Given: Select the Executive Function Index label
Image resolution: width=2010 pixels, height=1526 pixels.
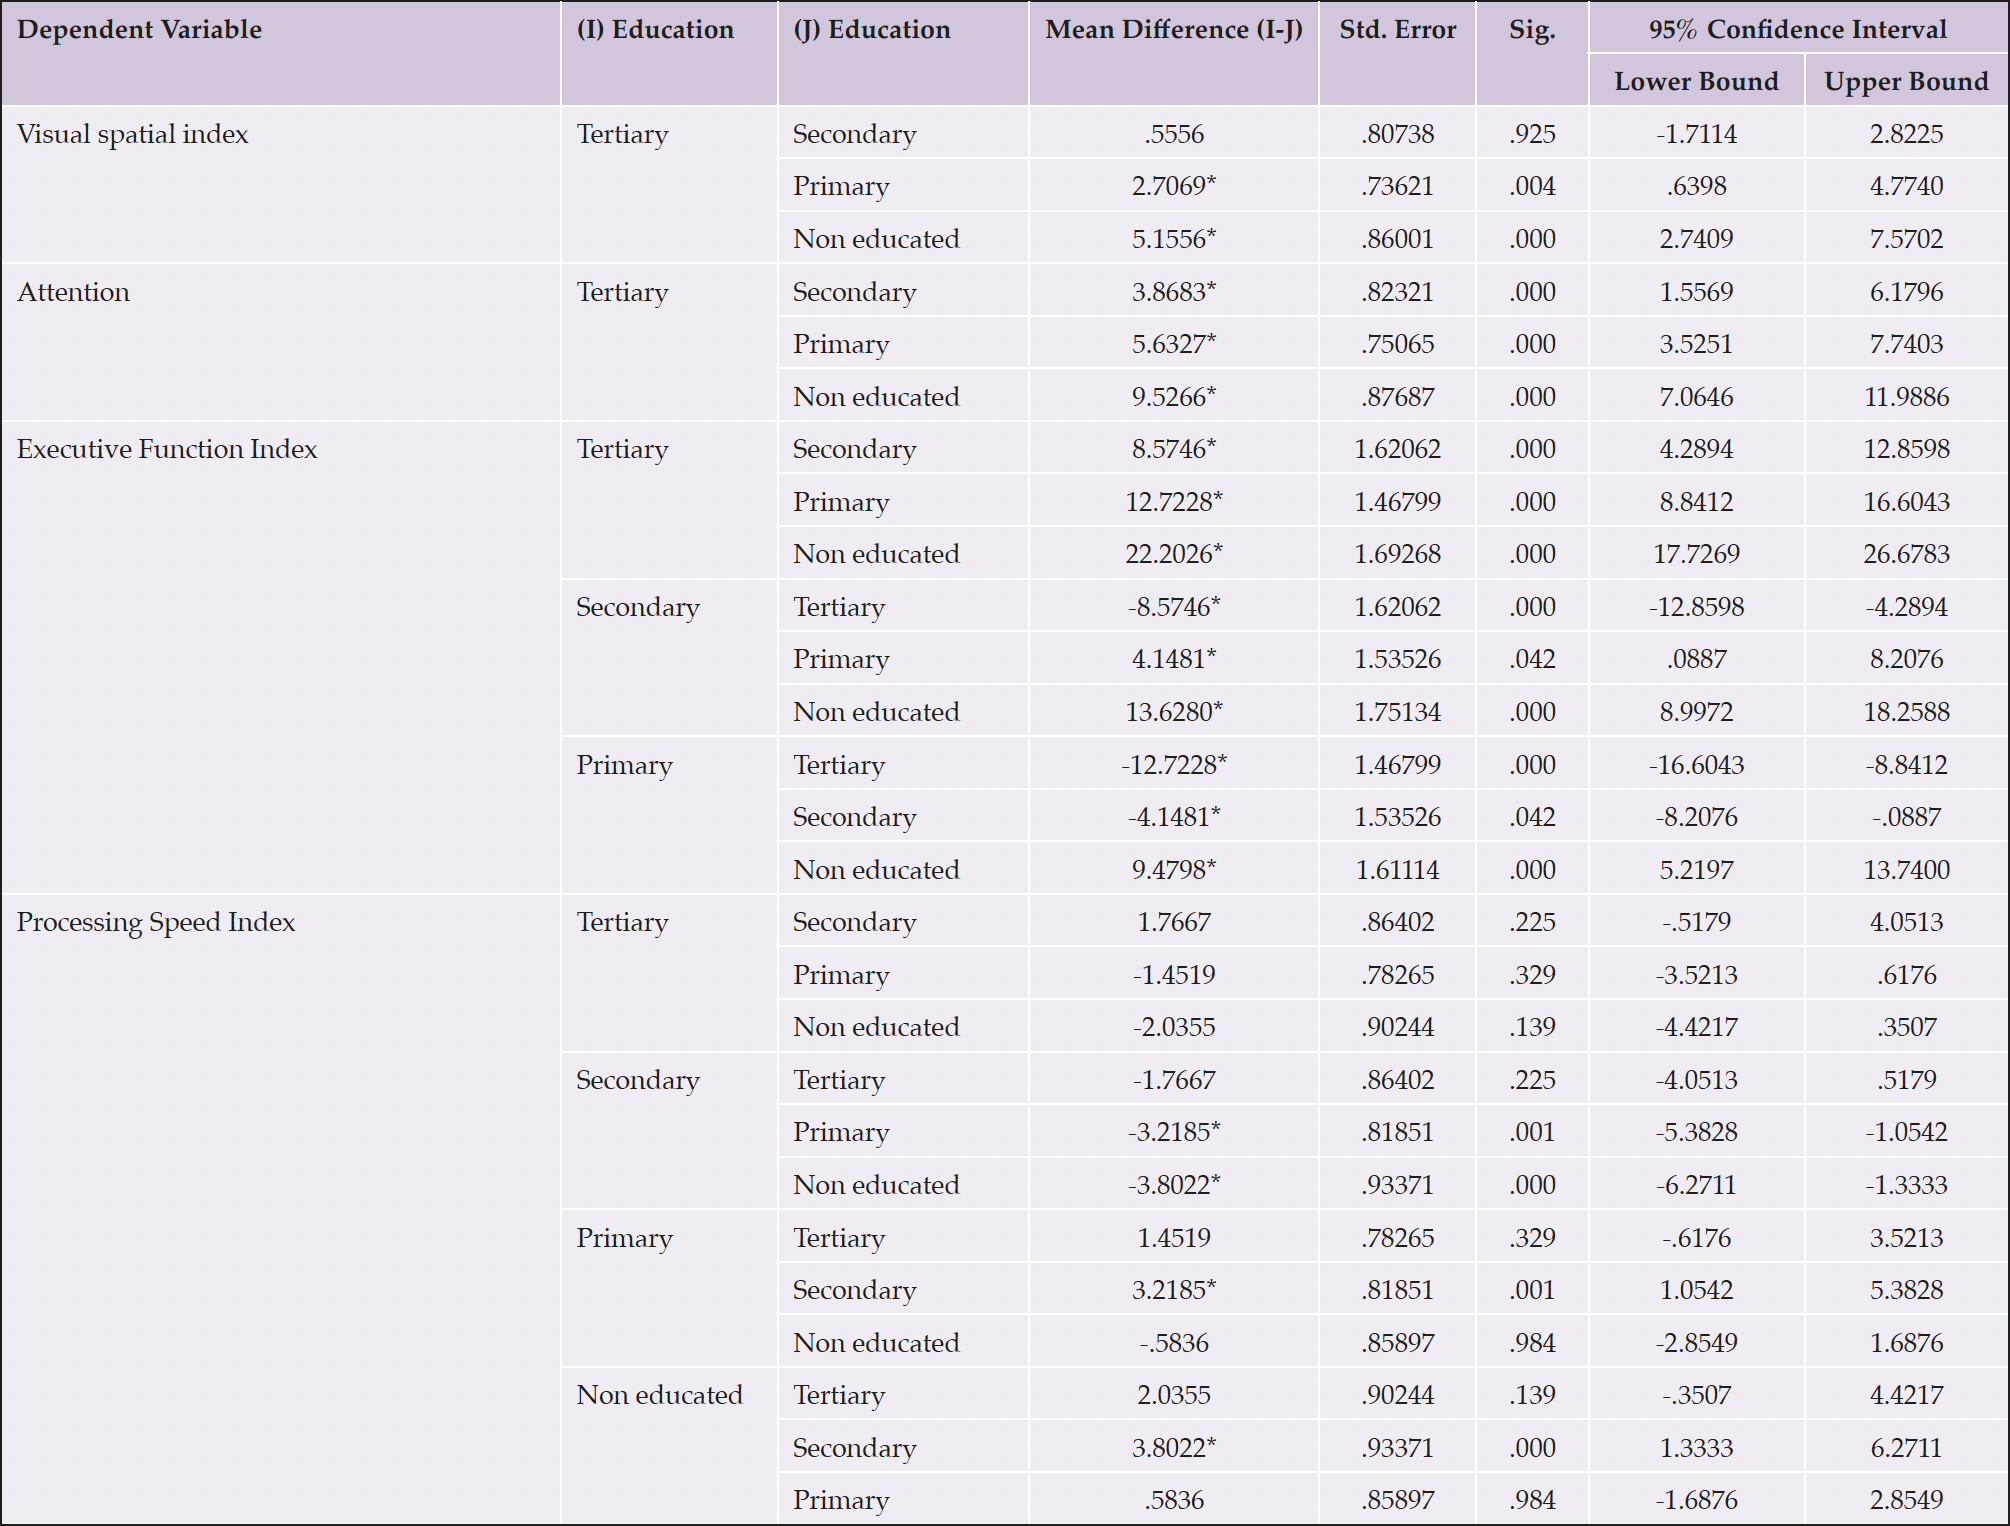Looking at the screenshot, I should [x=167, y=449].
